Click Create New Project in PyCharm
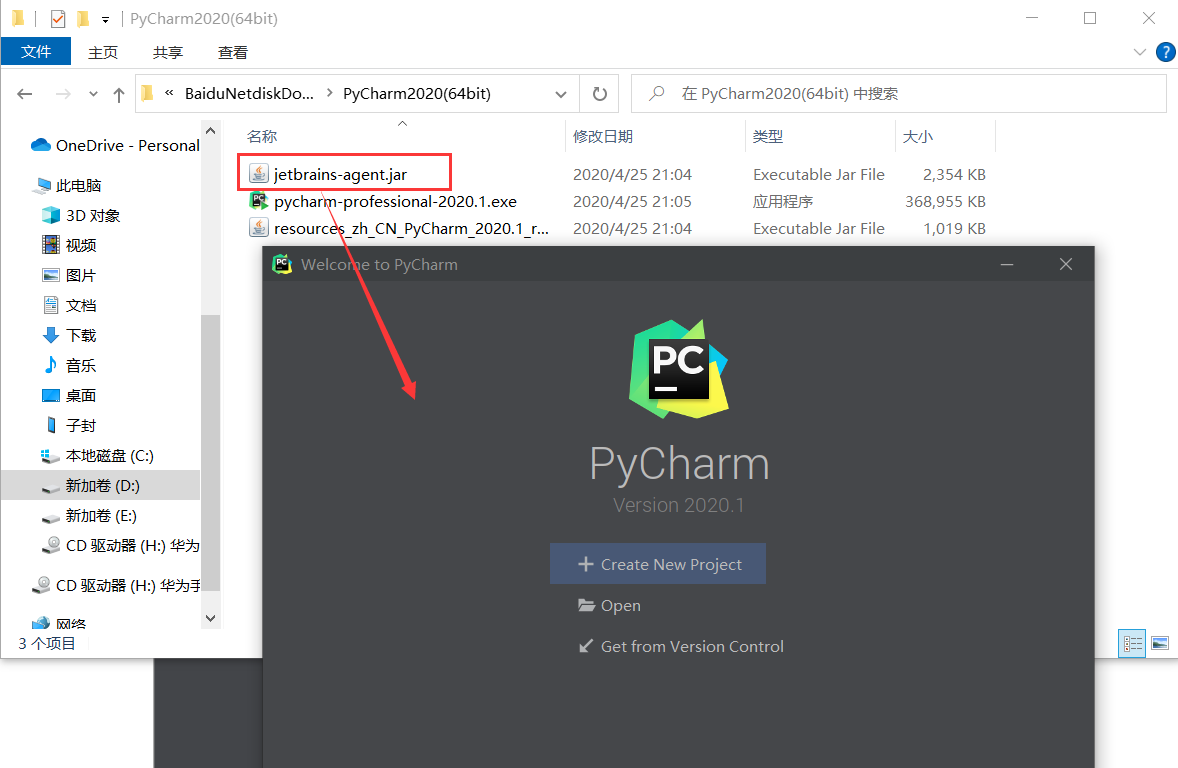The image size is (1178, 768). pyautogui.click(x=658, y=564)
